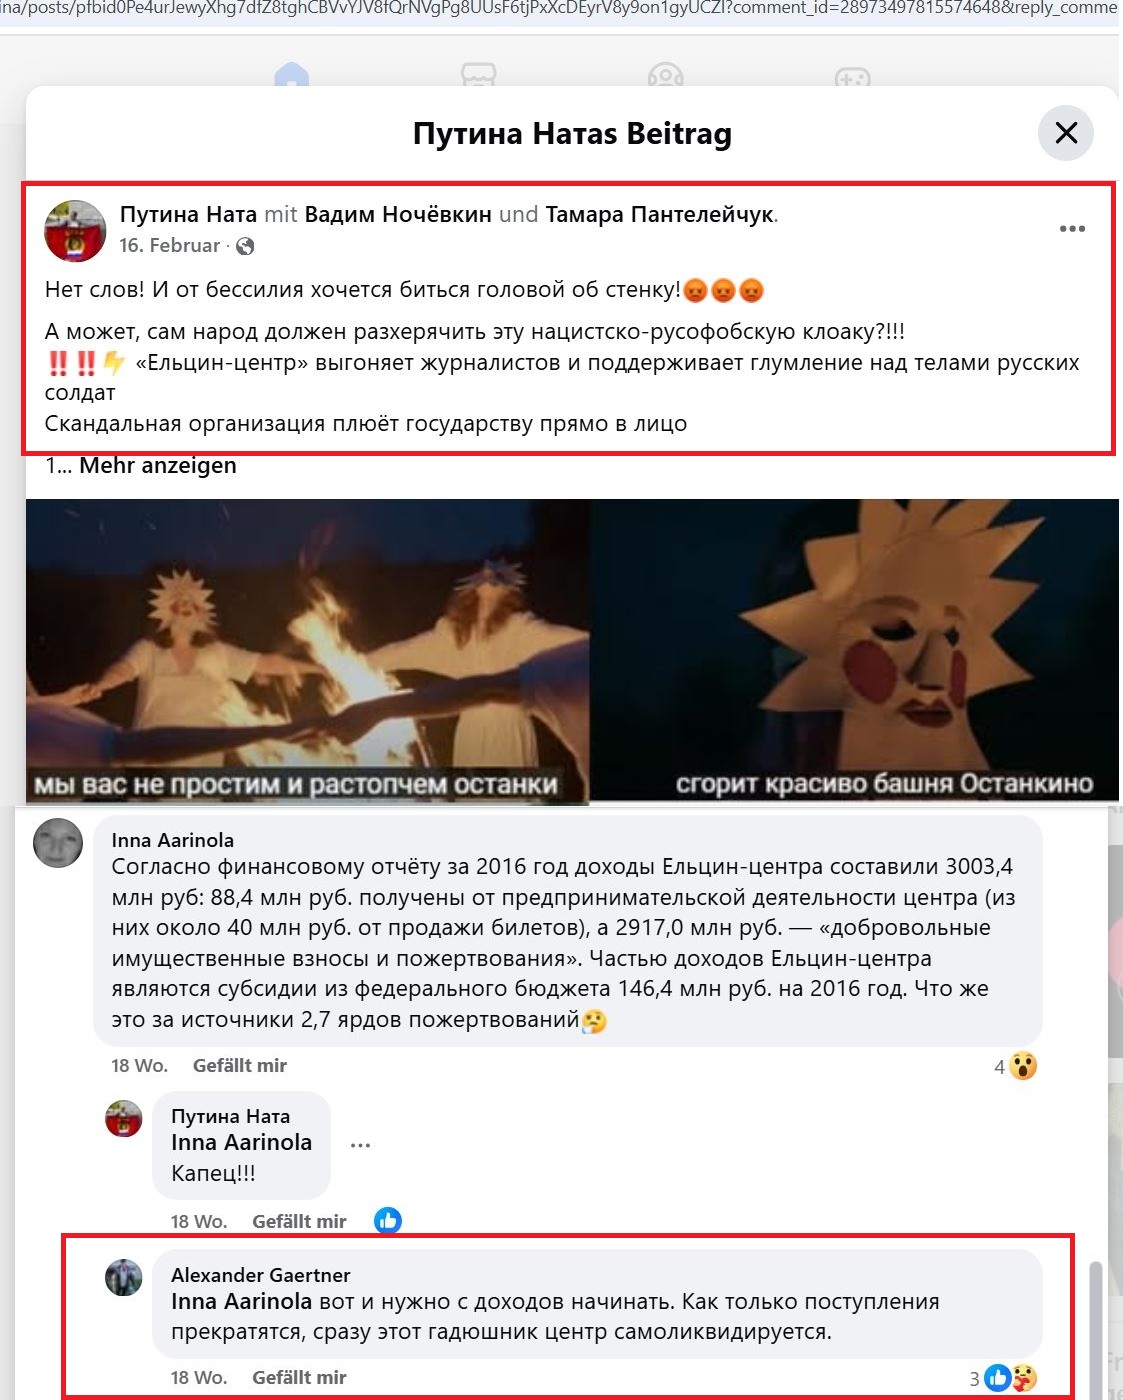Click Inna Aarinola's commenter avatar
1123x1400 pixels.
58,843
